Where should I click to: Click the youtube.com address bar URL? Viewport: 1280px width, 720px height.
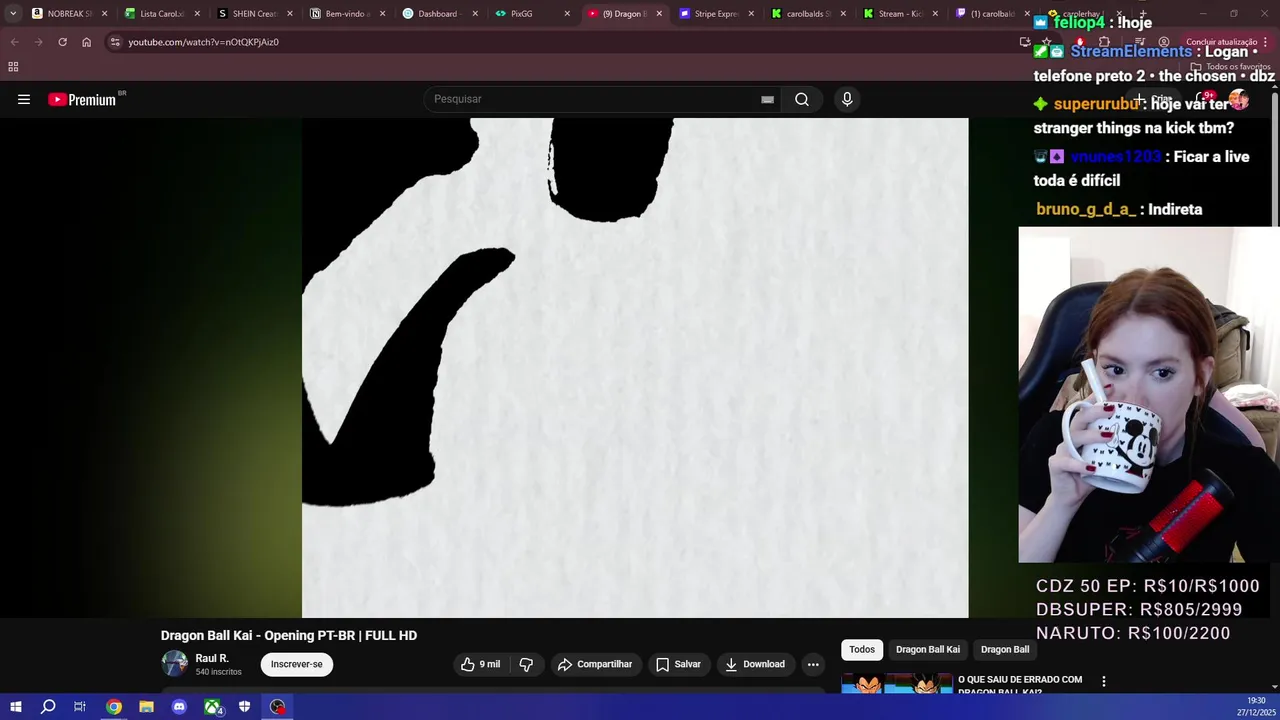tap(203, 42)
